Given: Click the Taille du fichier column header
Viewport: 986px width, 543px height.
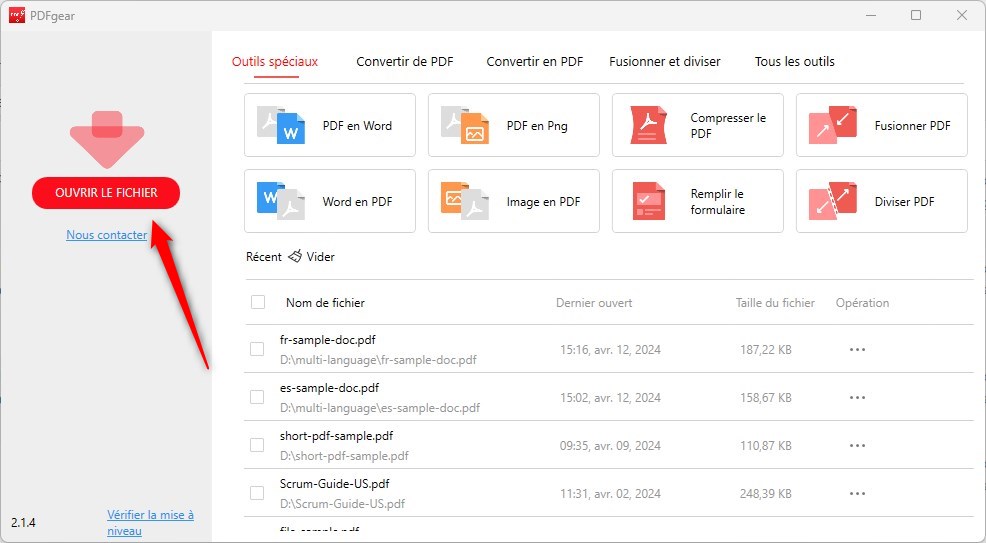Looking at the screenshot, I should coord(775,303).
